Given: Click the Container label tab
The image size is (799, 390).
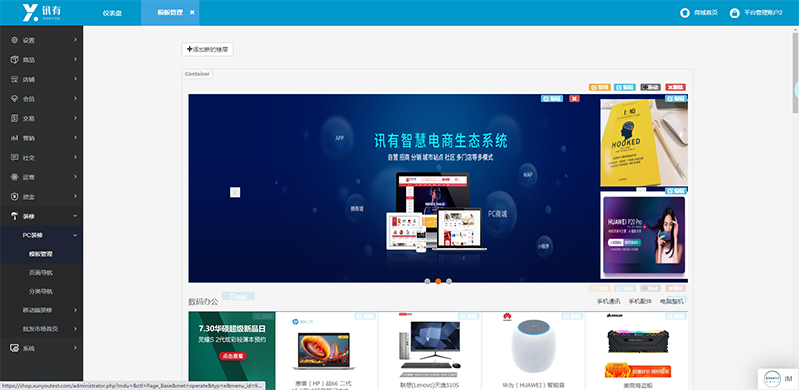Looking at the screenshot, I should (x=197, y=74).
